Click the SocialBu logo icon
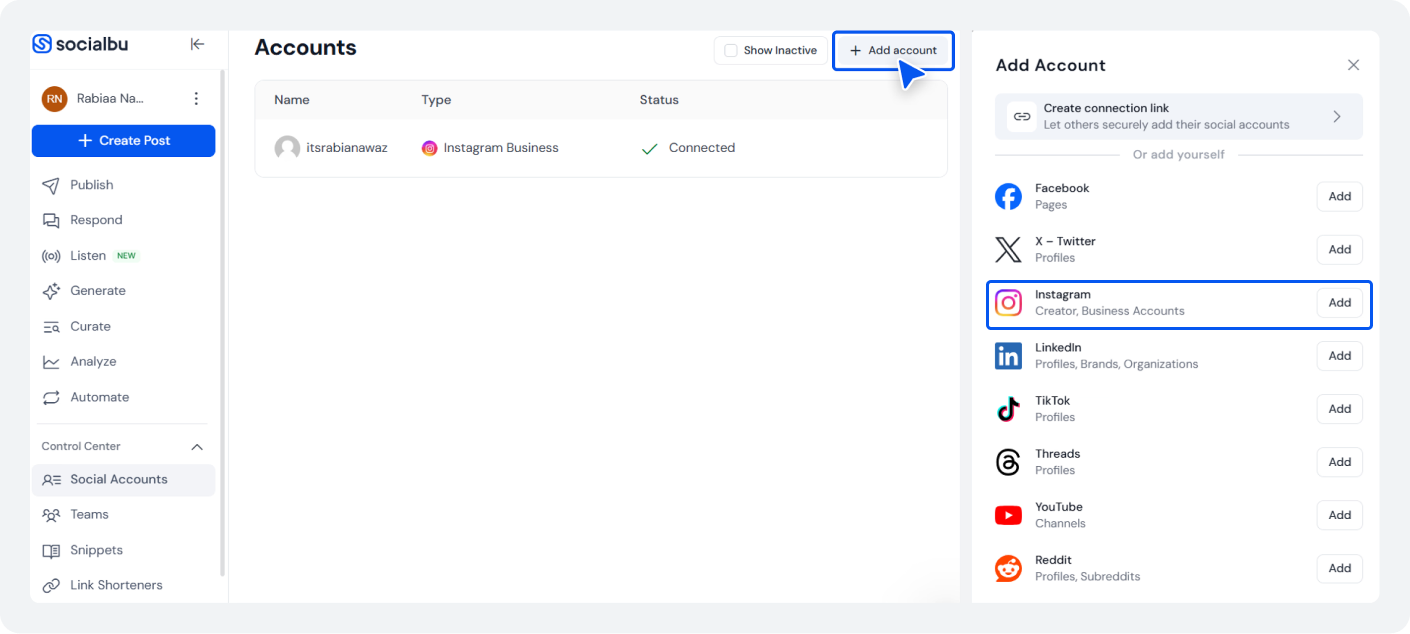 click(x=42, y=44)
